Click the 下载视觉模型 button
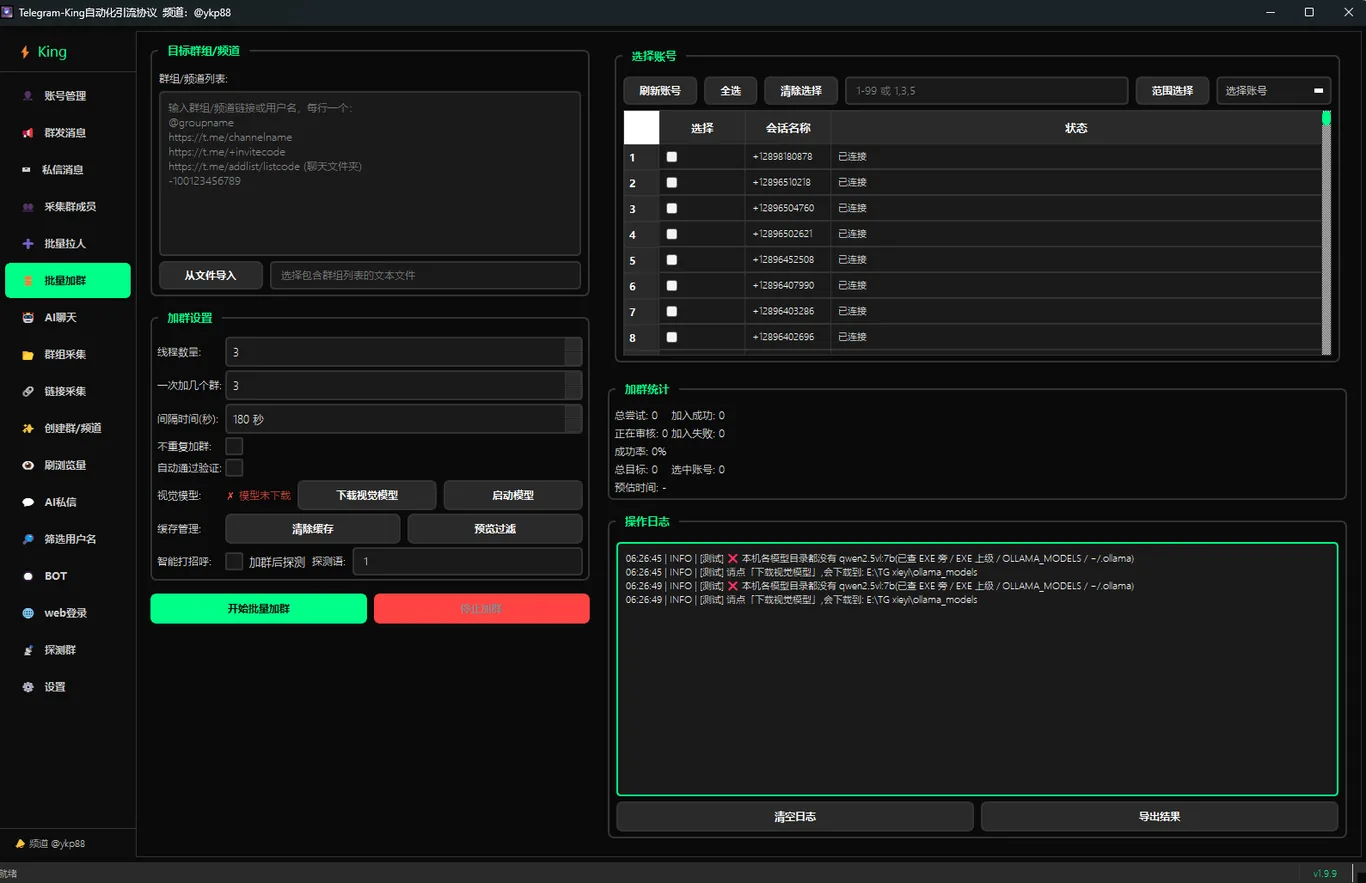 click(x=367, y=495)
